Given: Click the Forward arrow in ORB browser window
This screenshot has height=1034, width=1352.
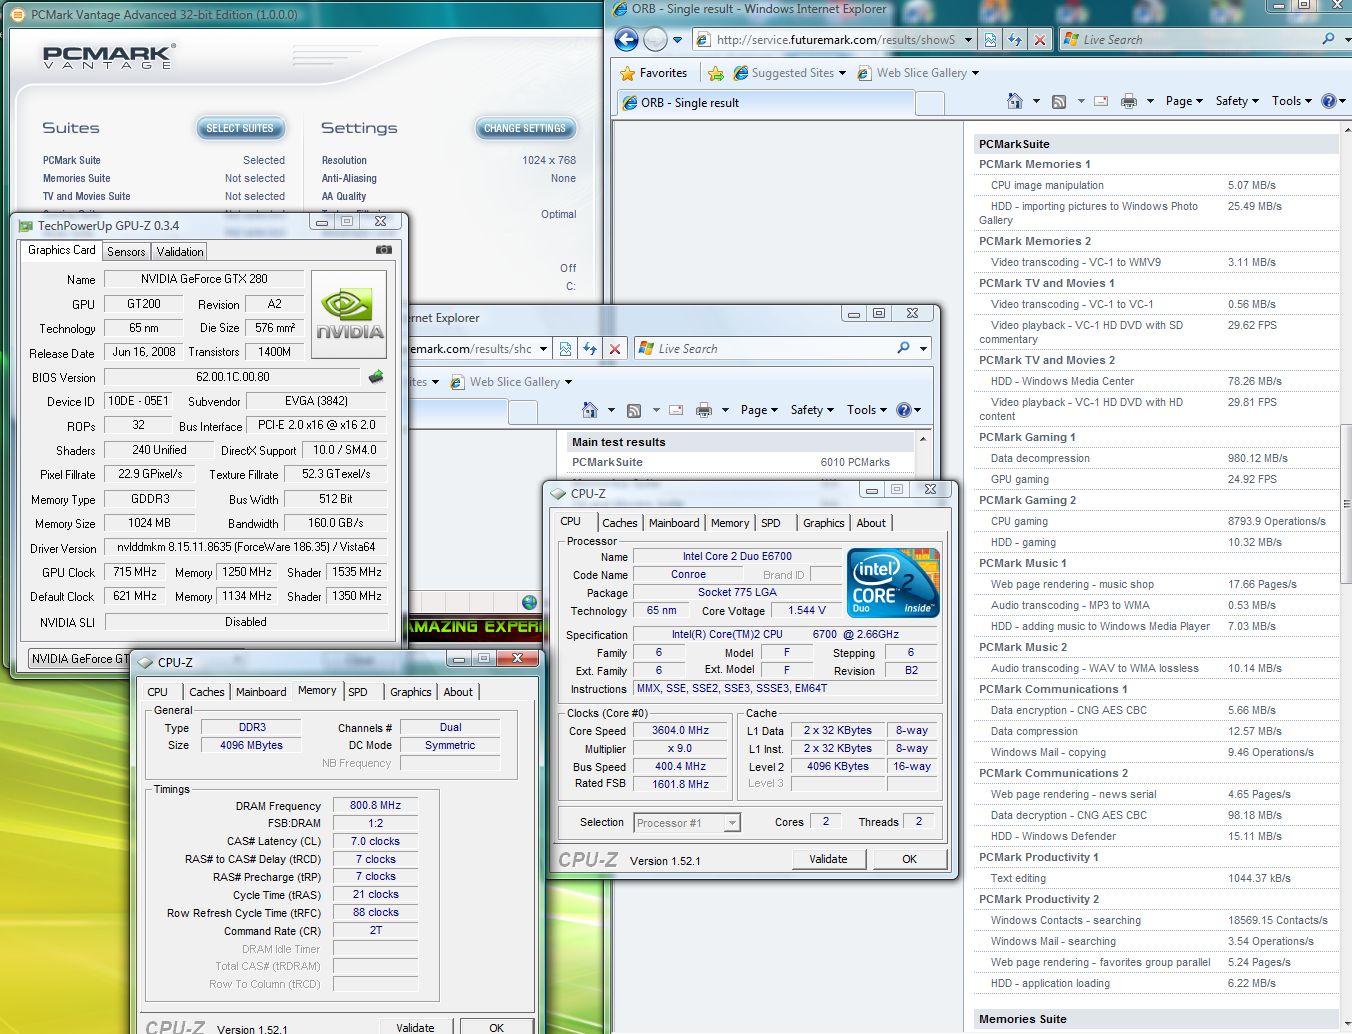Looking at the screenshot, I should tap(655, 40).
